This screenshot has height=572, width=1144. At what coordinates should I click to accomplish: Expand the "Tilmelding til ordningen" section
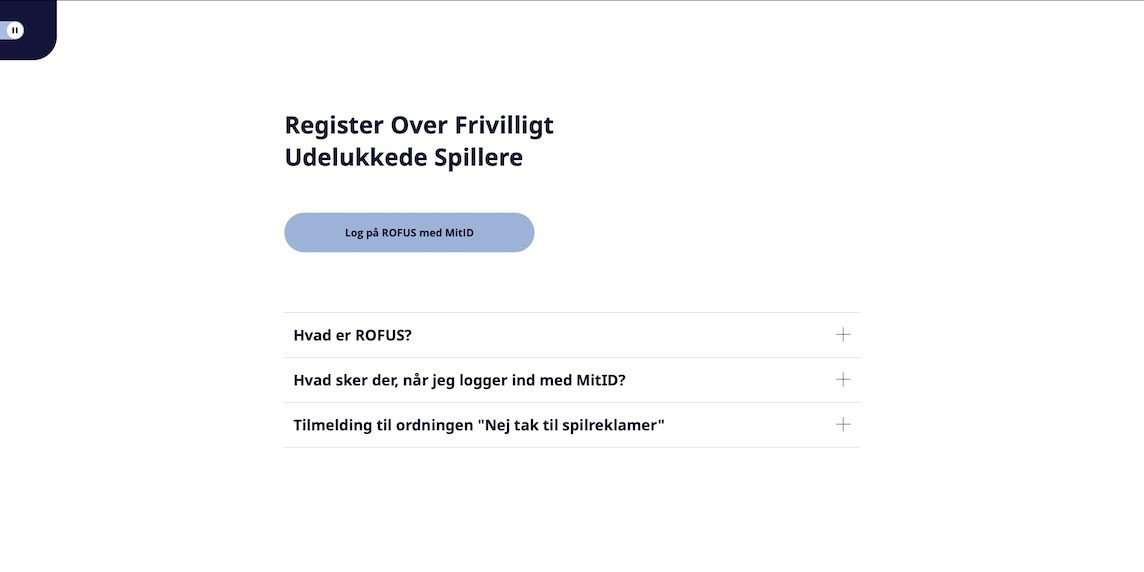570,425
